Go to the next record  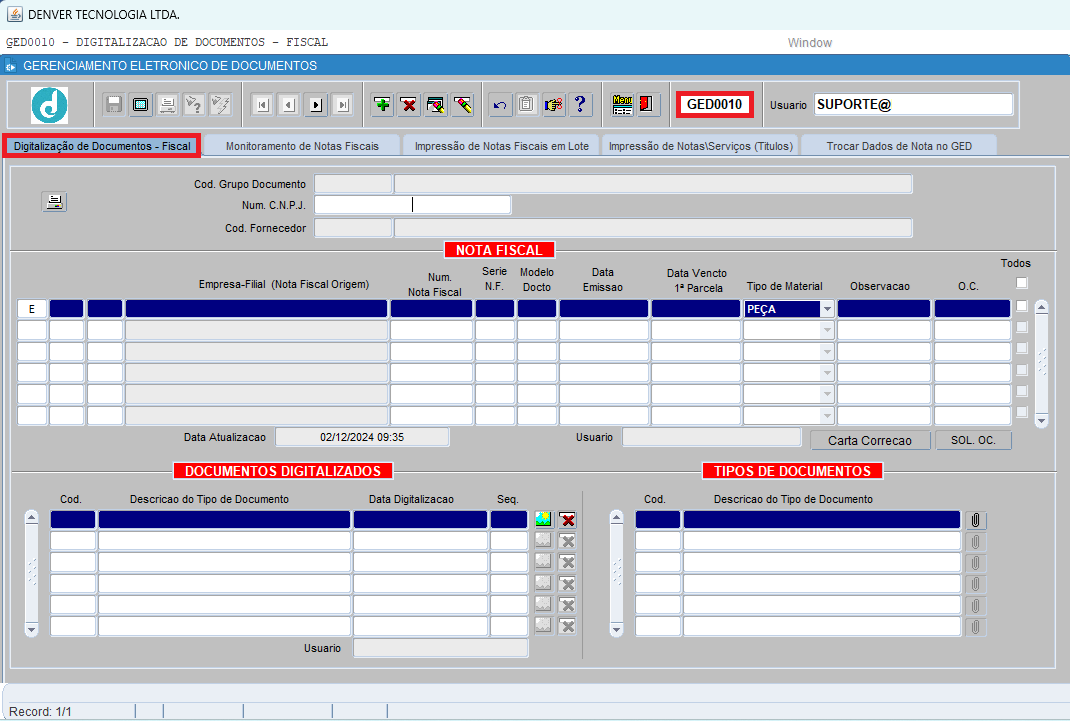pyautogui.click(x=316, y=104)
